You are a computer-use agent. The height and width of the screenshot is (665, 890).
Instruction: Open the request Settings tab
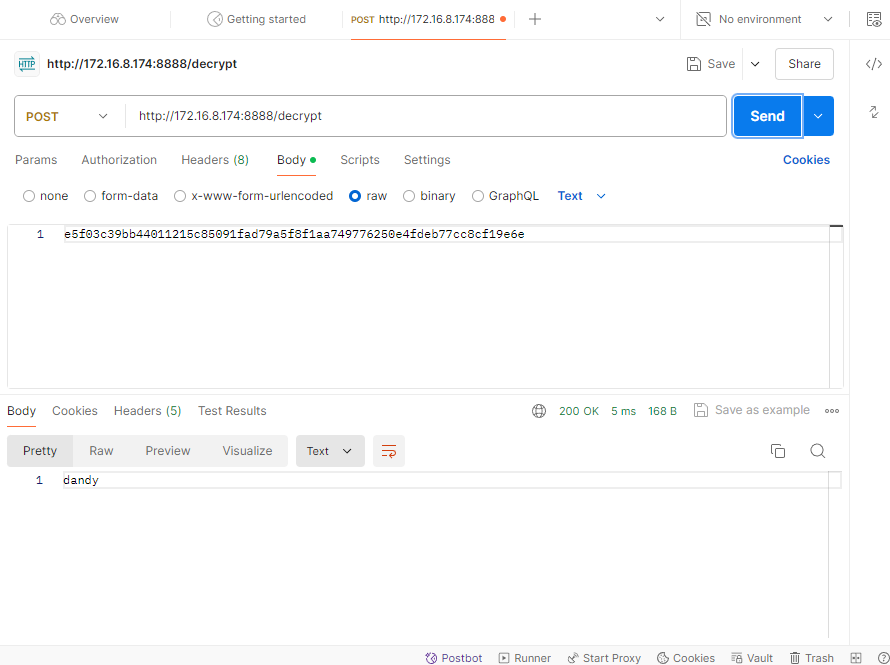(x=427, y=160)
